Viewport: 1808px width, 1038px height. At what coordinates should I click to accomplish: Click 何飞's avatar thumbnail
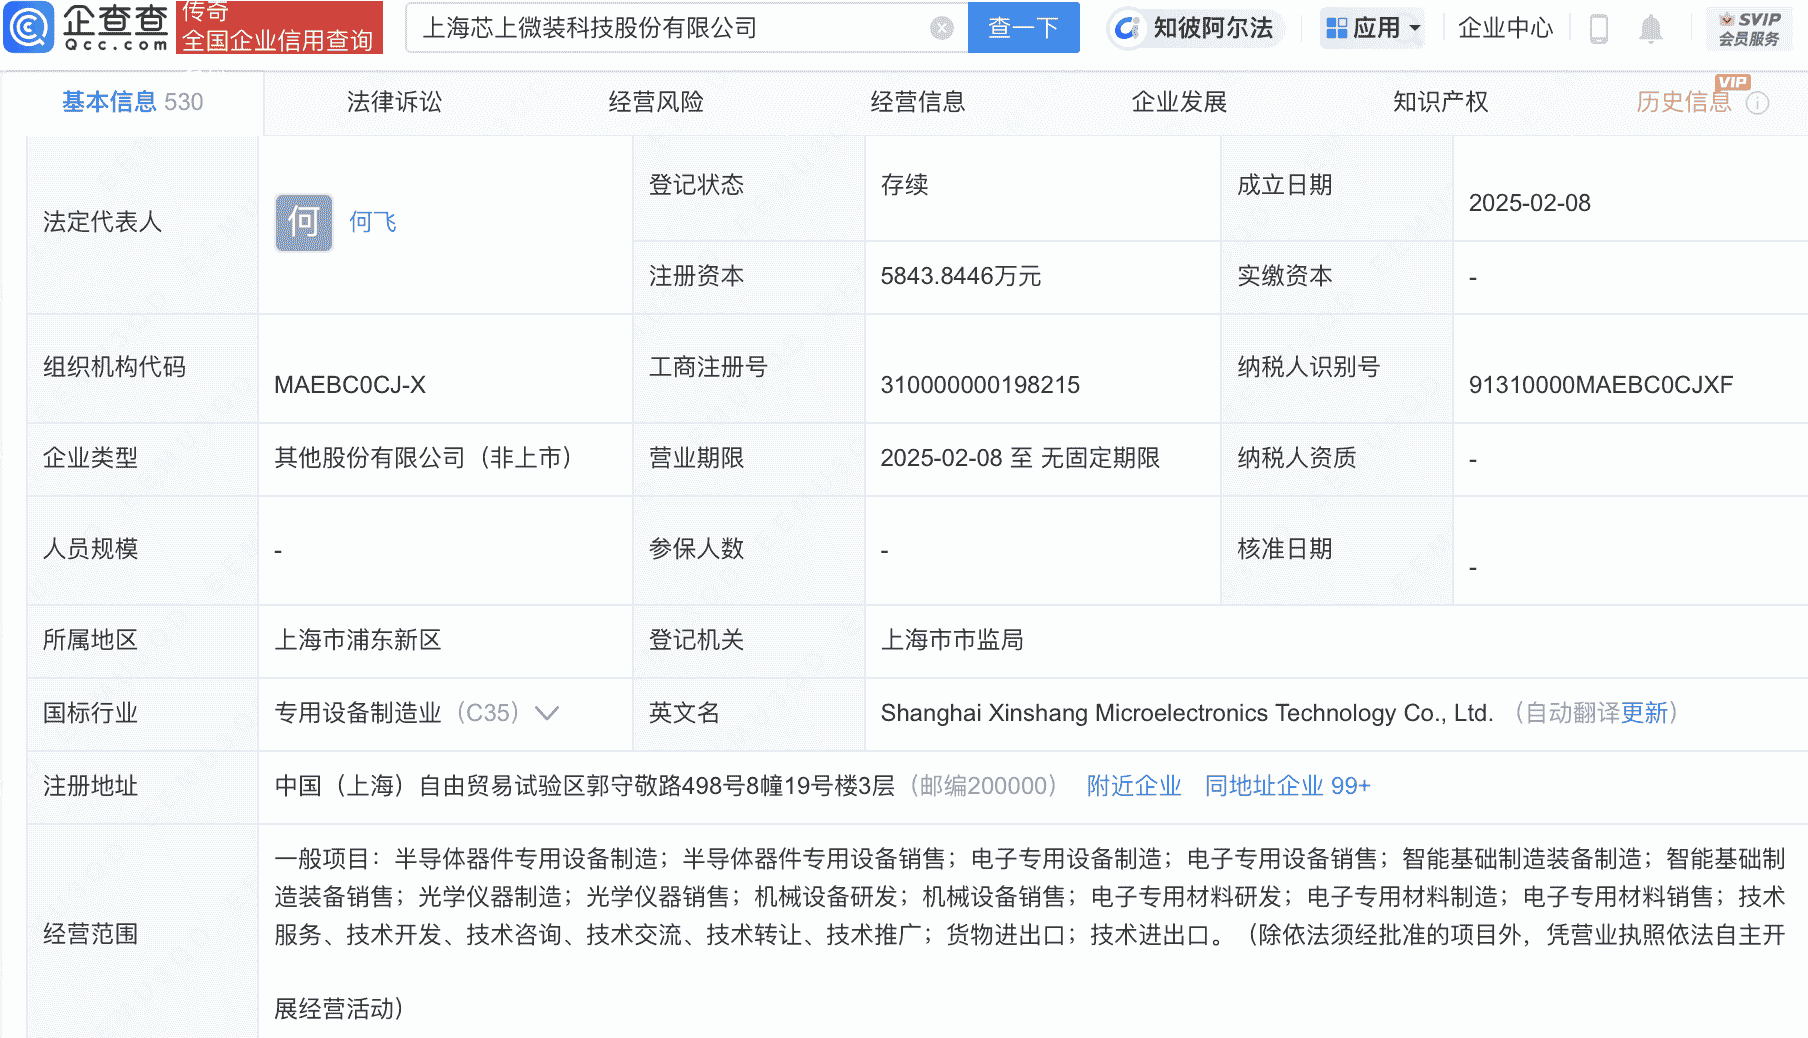pos(302,222)
